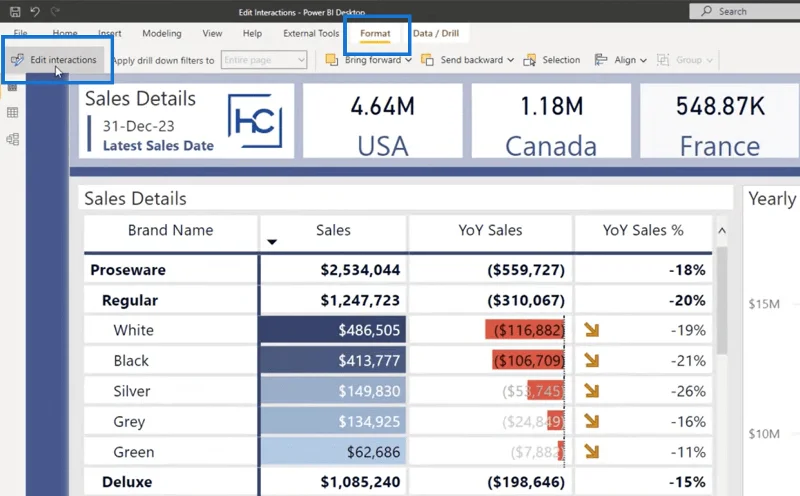
Task: Switch to Data view sidebar icon
Action: (x=12, y=112)
